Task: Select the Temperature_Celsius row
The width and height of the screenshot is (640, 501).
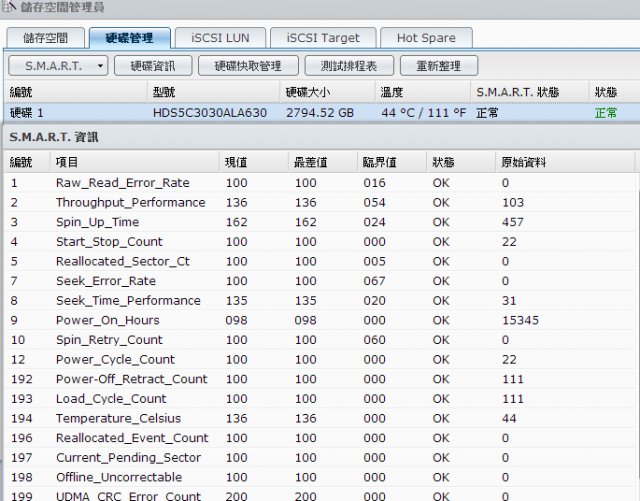Action: tap(320, 418)
